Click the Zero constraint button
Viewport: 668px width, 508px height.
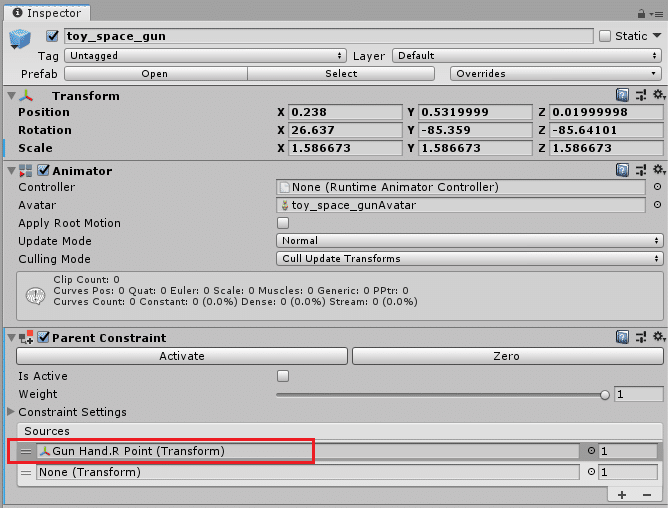[x=507, y=356]
